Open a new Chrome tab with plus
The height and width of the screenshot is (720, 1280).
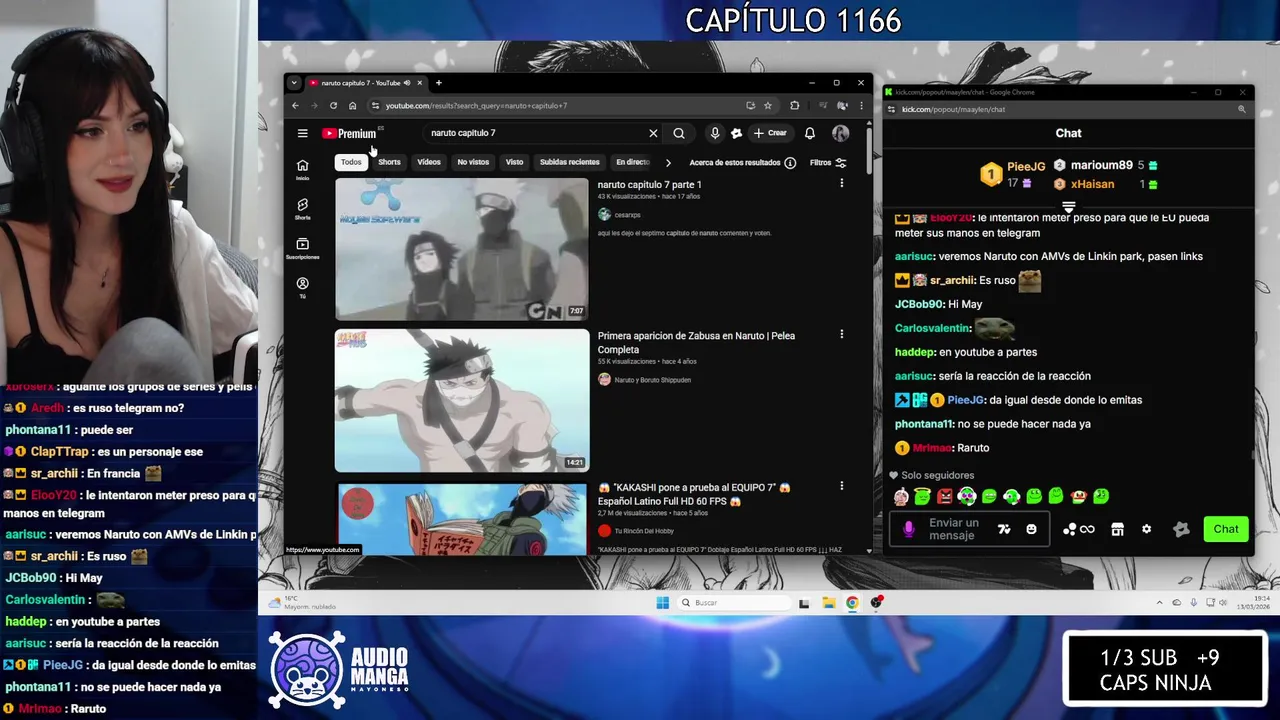[438, 83]
